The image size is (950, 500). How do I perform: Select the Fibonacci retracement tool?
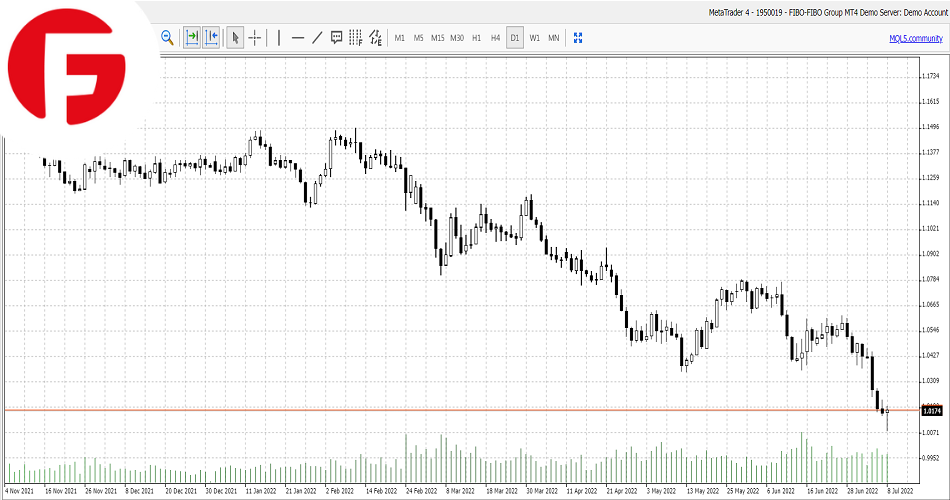coord(356,38)
